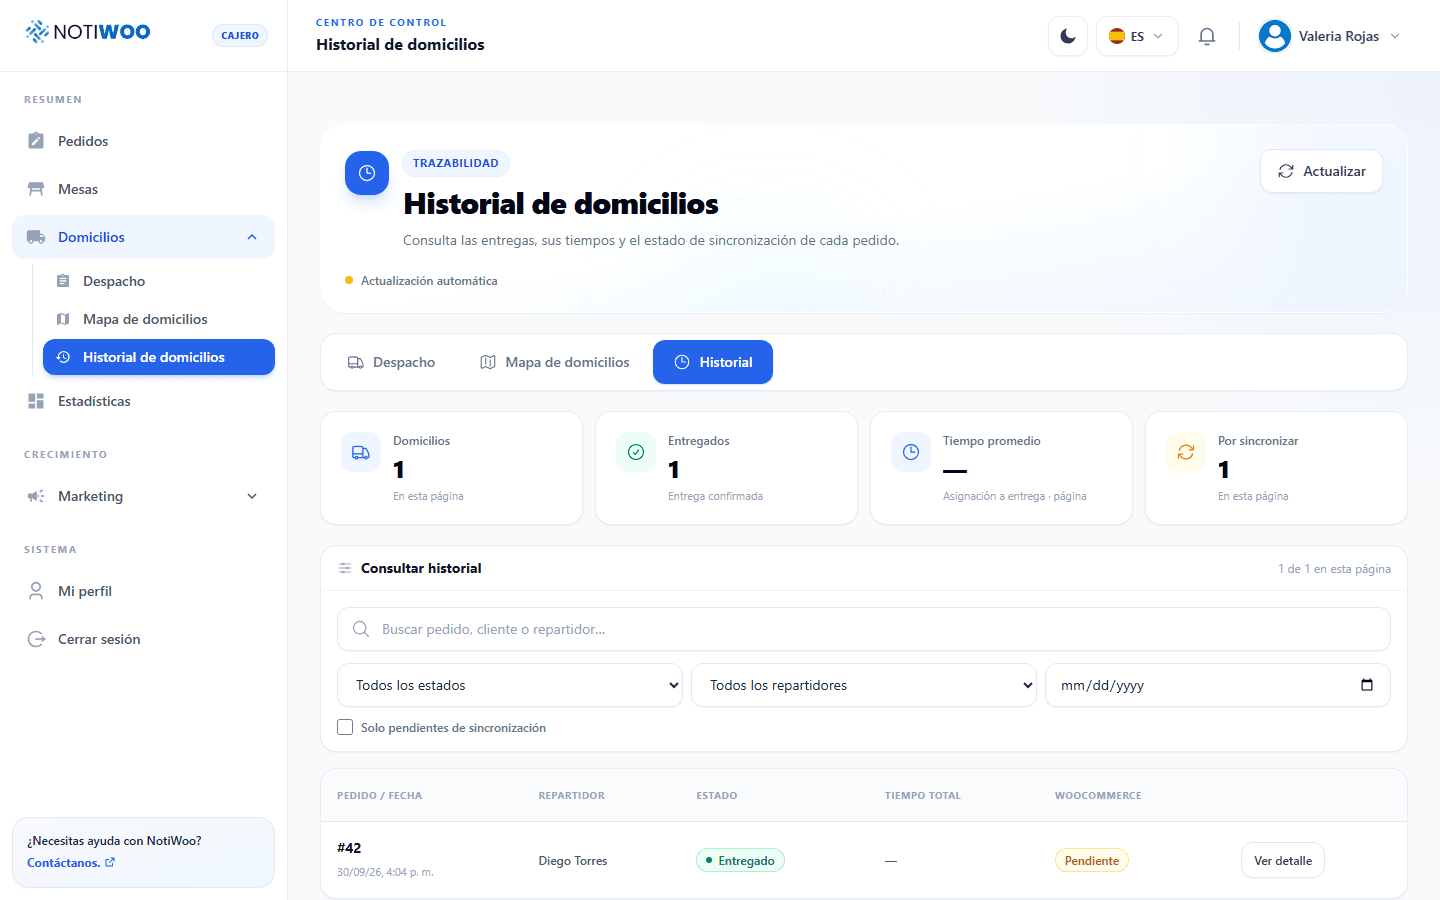Click the NotiWoo logo

tap(88, 32)
